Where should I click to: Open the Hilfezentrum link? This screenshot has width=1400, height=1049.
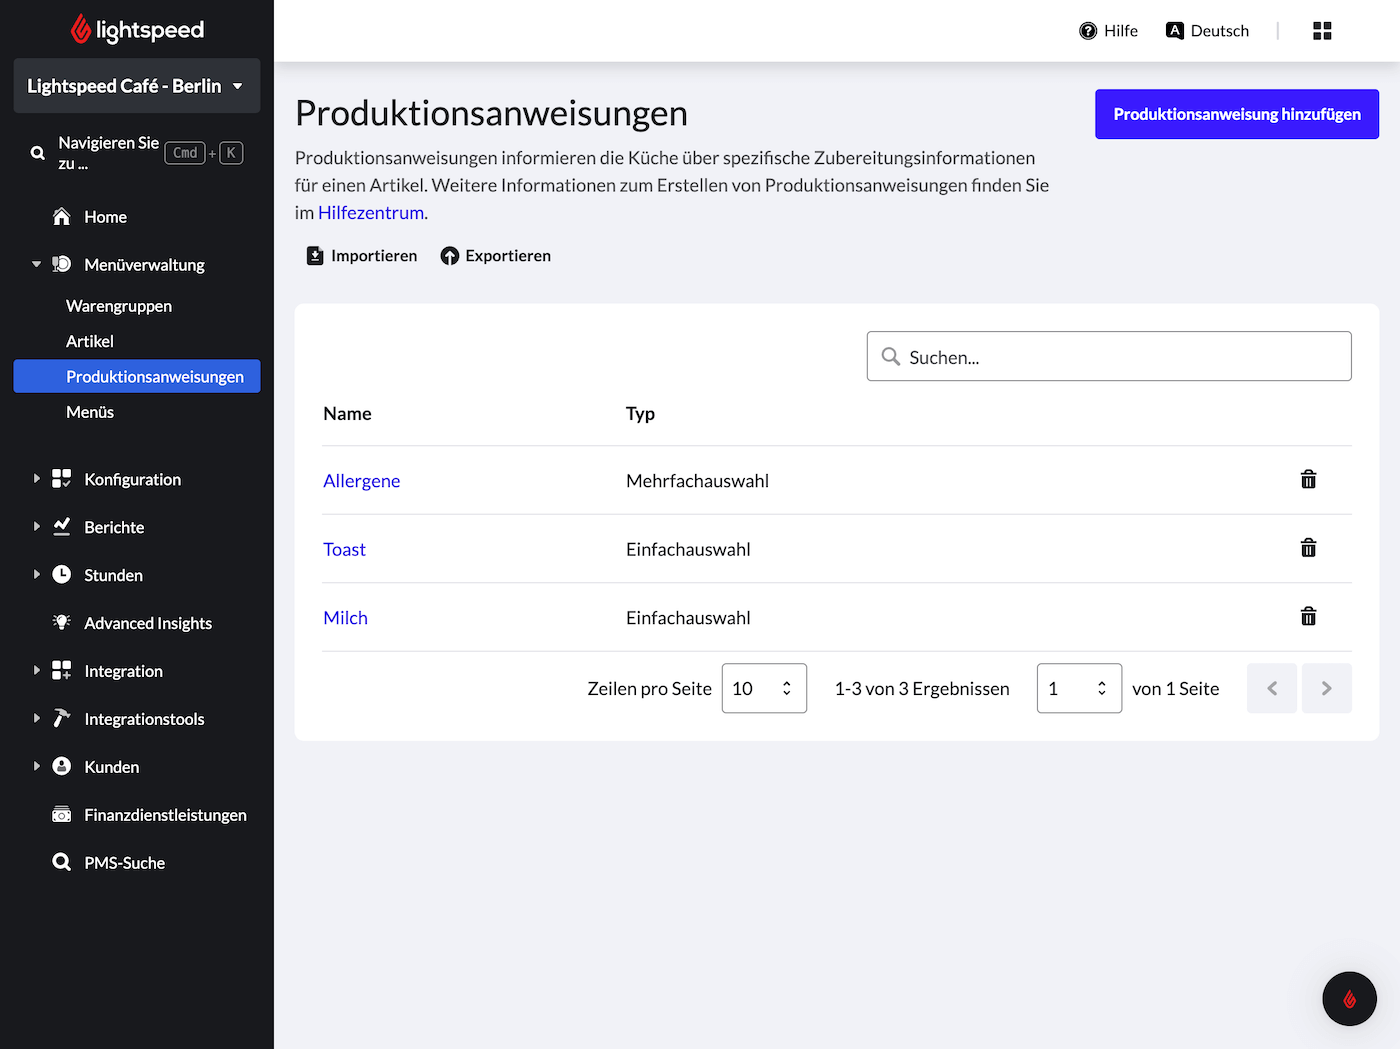(x=371, y=213)
